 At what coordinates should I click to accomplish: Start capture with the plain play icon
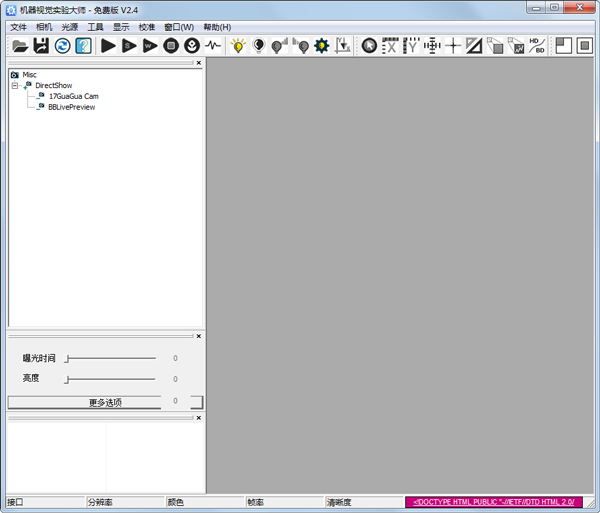point(108,46)
